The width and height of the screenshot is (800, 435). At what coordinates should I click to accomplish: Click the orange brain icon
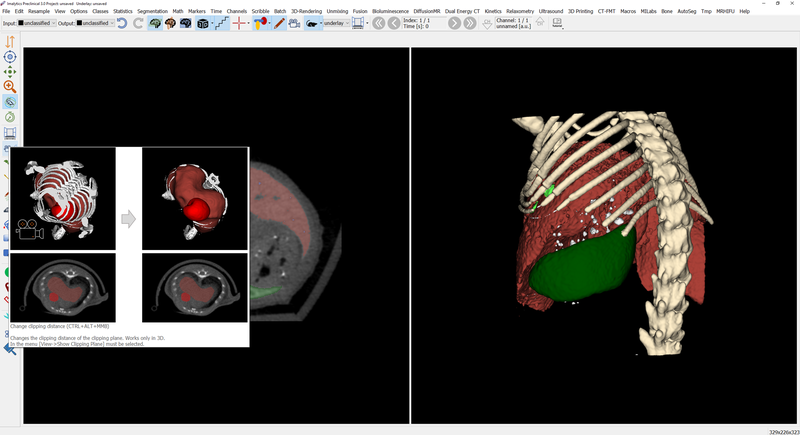coord(170,23)
